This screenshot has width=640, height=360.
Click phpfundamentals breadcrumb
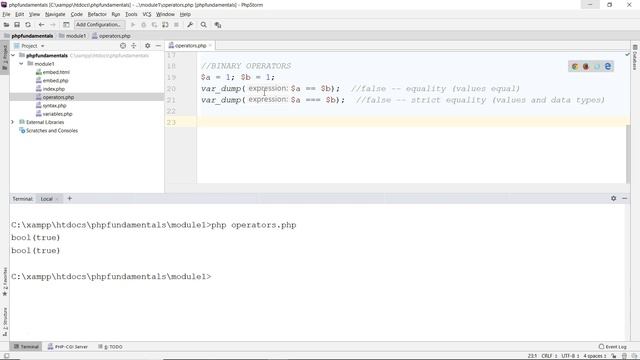coord(29,36)
